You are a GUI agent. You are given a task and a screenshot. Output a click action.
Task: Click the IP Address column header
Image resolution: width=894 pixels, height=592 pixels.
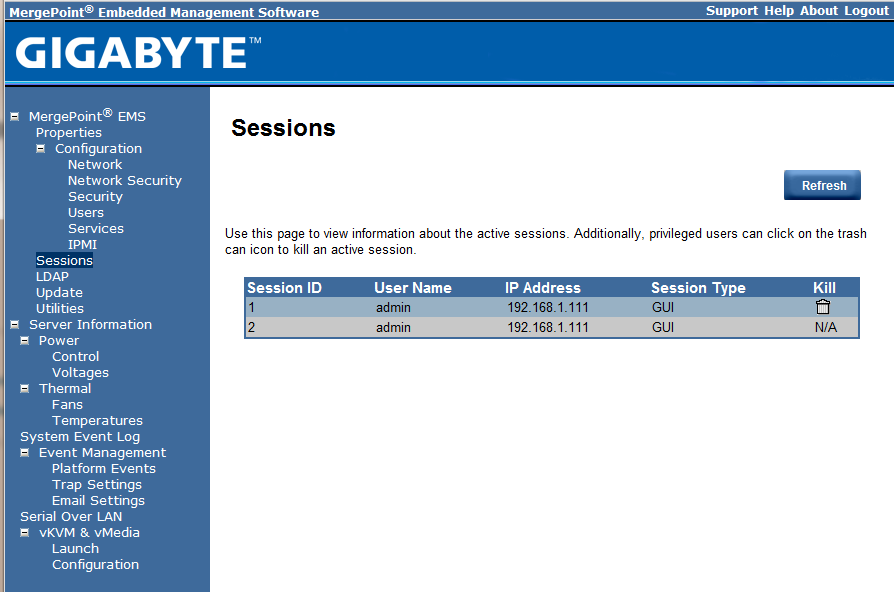coord(543,287)
